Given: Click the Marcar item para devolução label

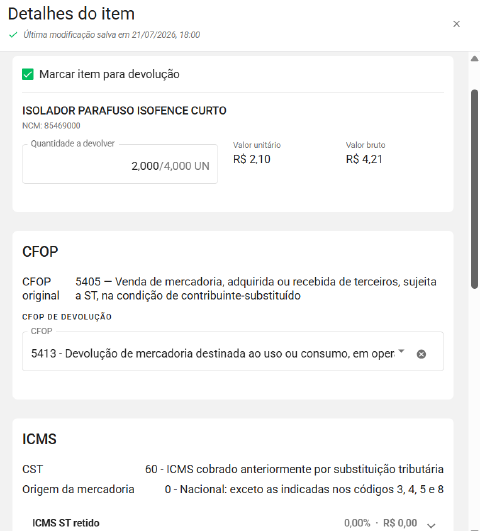Looking at the screenshot, I should [109, 74].
